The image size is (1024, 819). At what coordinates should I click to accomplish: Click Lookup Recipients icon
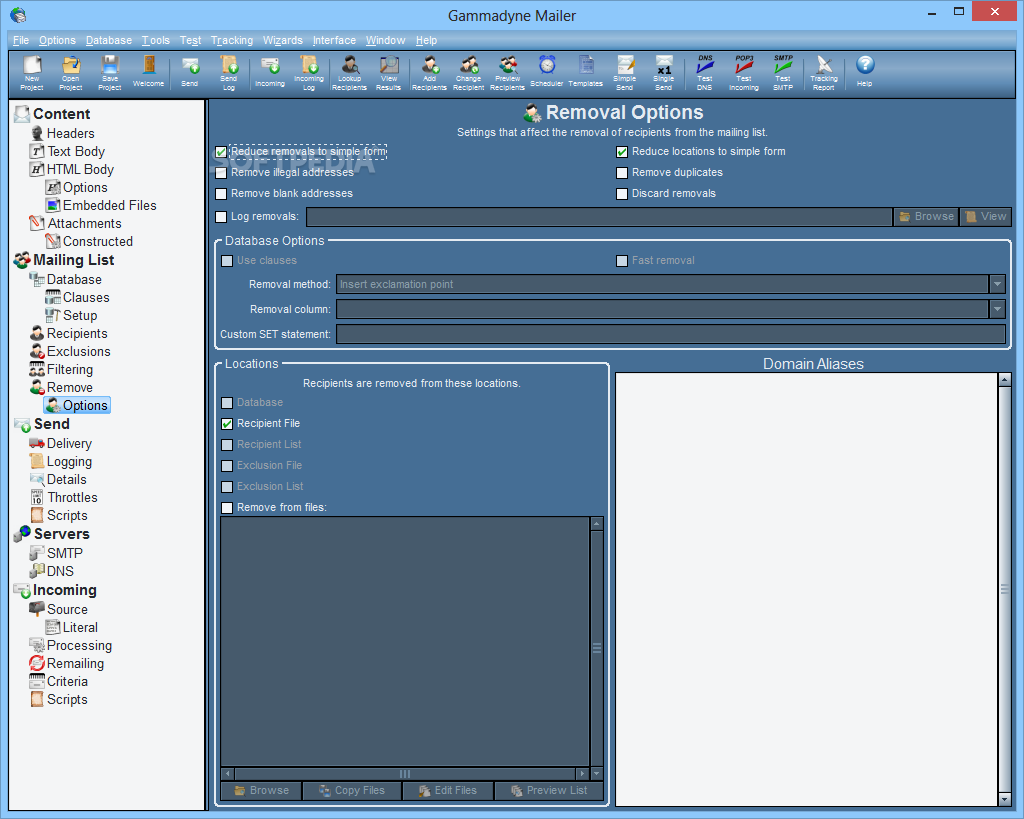point(349,72)
